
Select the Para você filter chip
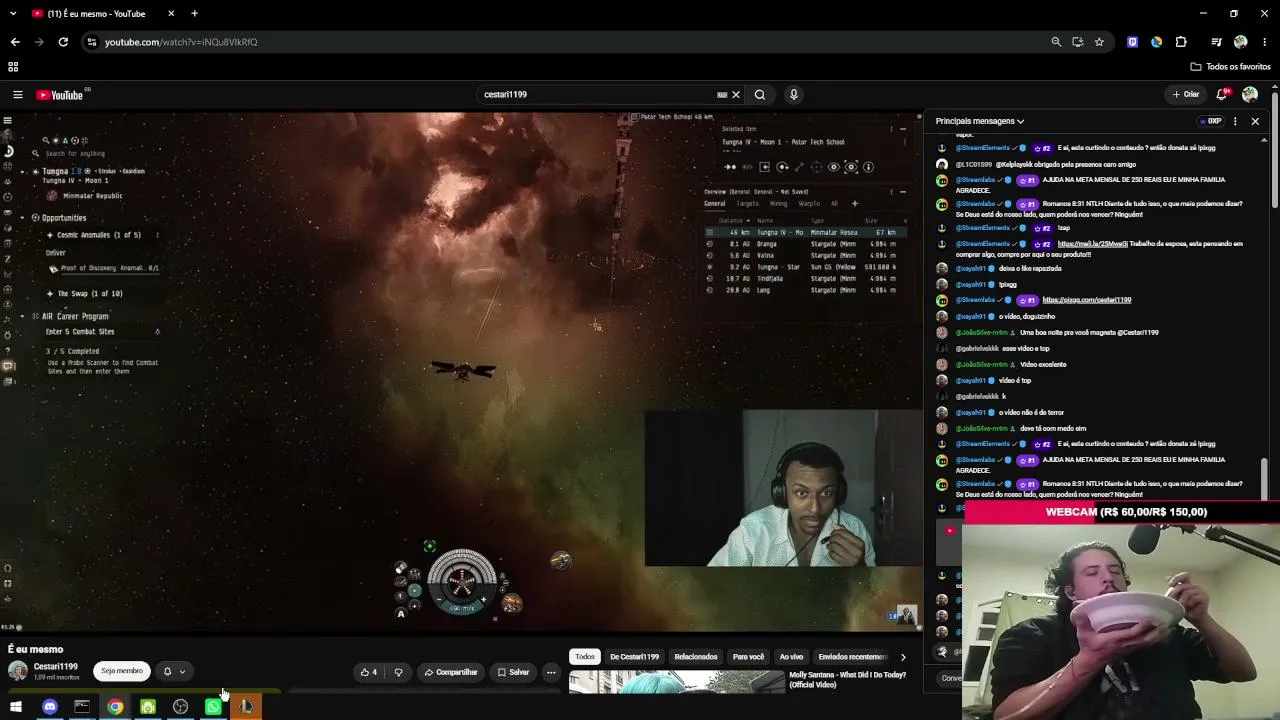pyautogui.click(x=749, y=657)
